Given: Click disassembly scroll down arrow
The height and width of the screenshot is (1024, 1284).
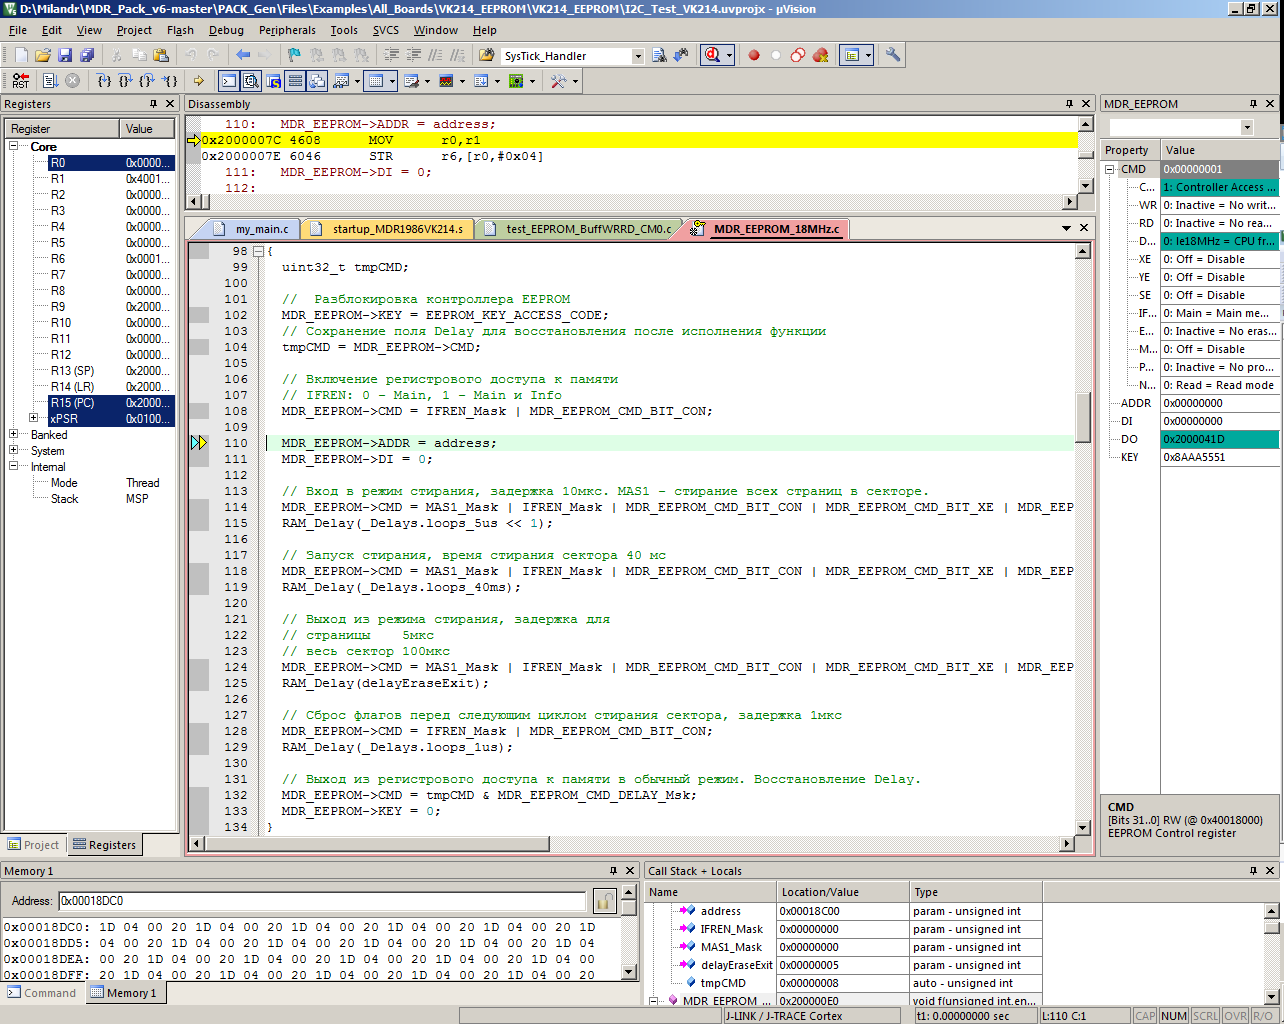Looking at the screenshot, I should [x=1085, y=186].
